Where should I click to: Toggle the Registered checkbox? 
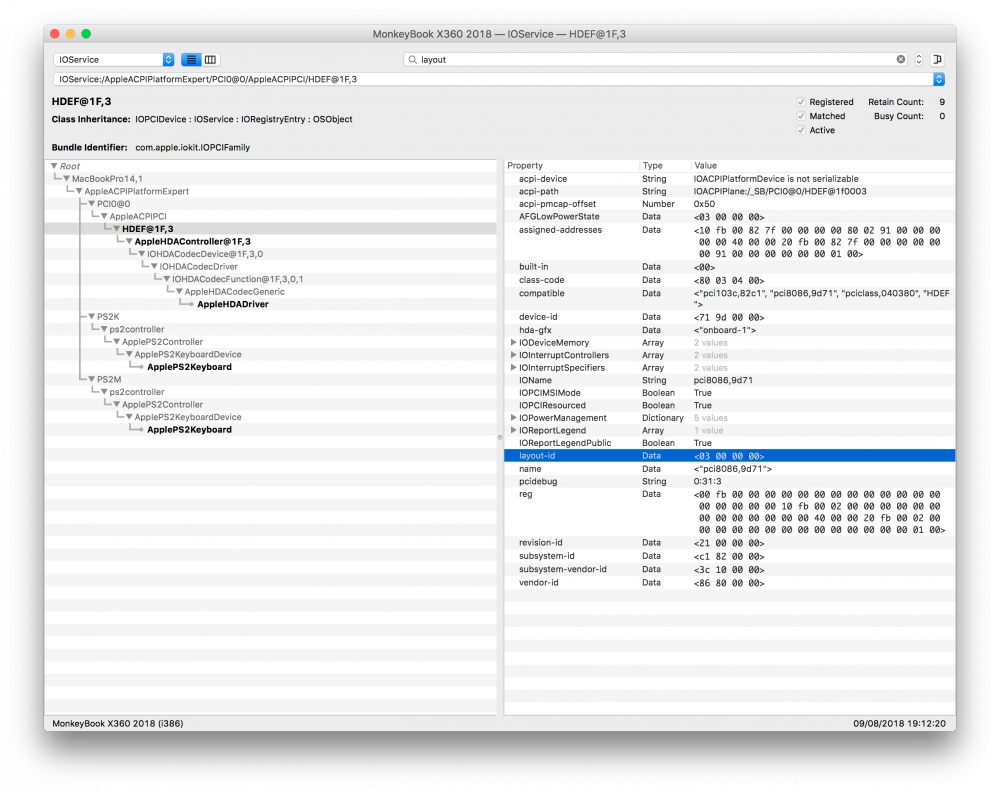[800, 102]
